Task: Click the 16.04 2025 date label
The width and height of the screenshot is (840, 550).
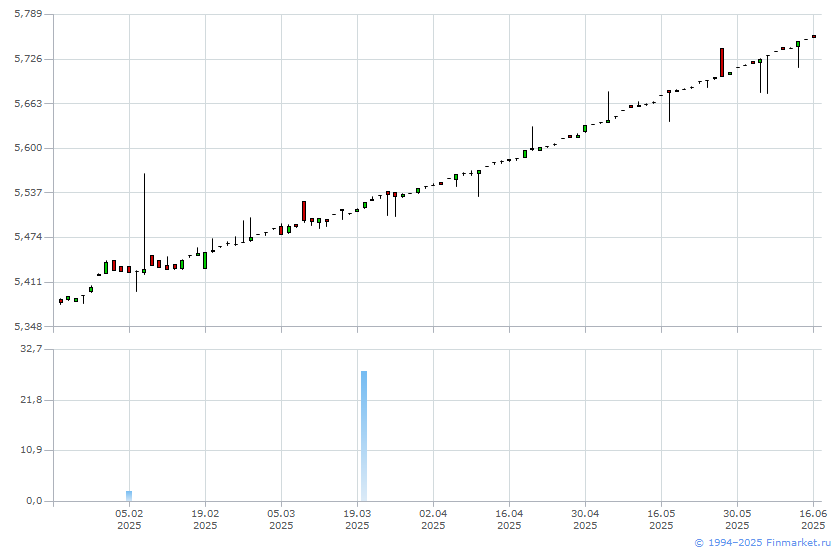Action: point(509,519)
